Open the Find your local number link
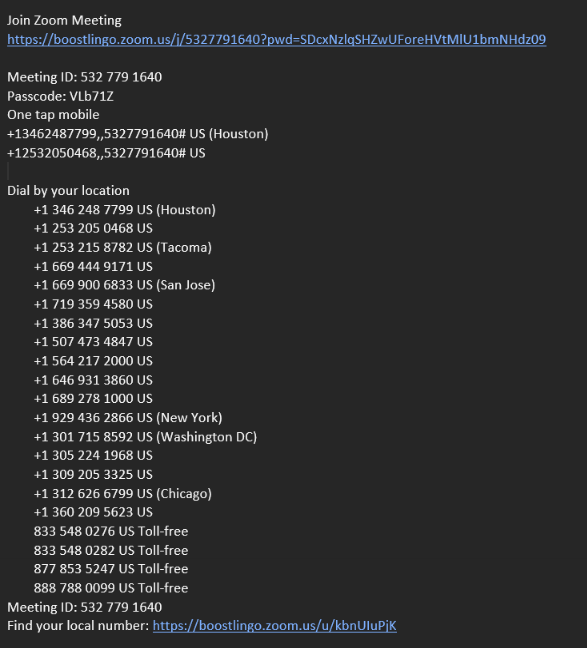Image resolution: width=587 pixels, height=648 pixels. click(x=274, y=625)
